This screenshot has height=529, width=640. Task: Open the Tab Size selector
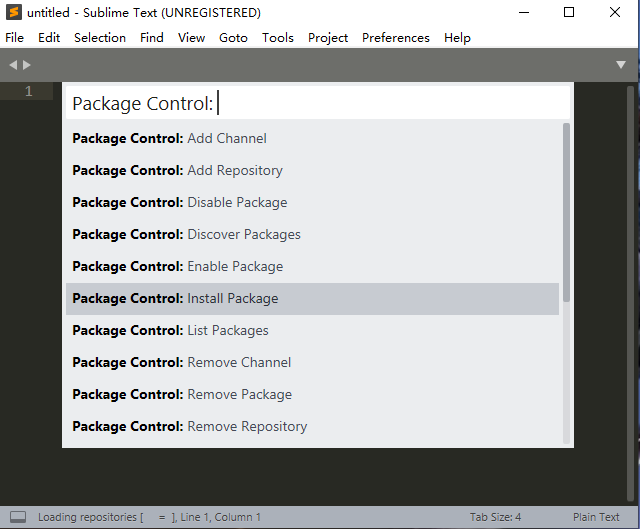coord(495,517)
